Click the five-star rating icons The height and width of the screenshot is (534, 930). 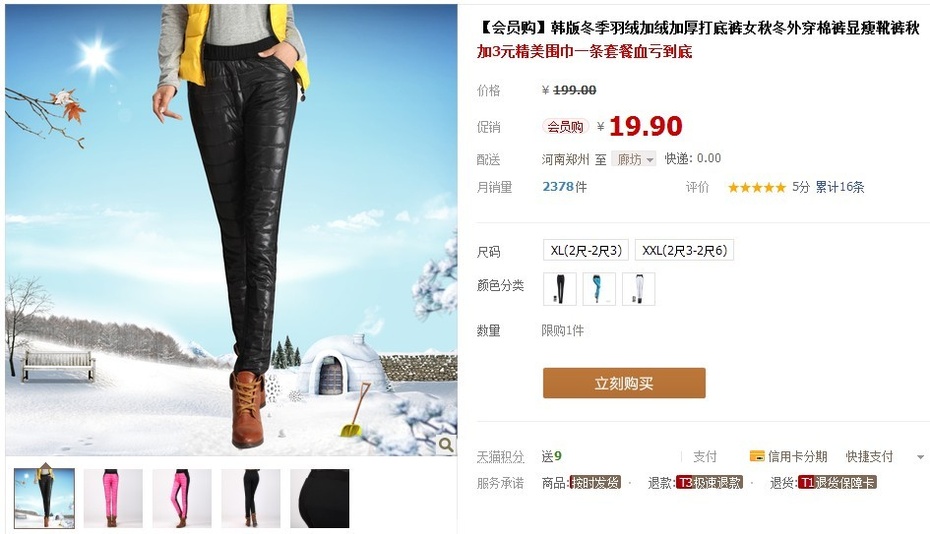click(x=757, y=187)
